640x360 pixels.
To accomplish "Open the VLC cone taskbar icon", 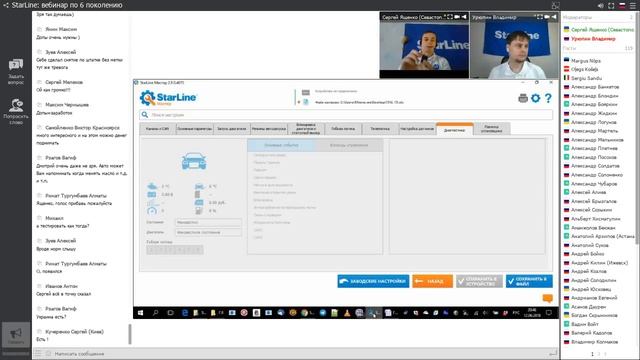I will [x=347, y=313].
